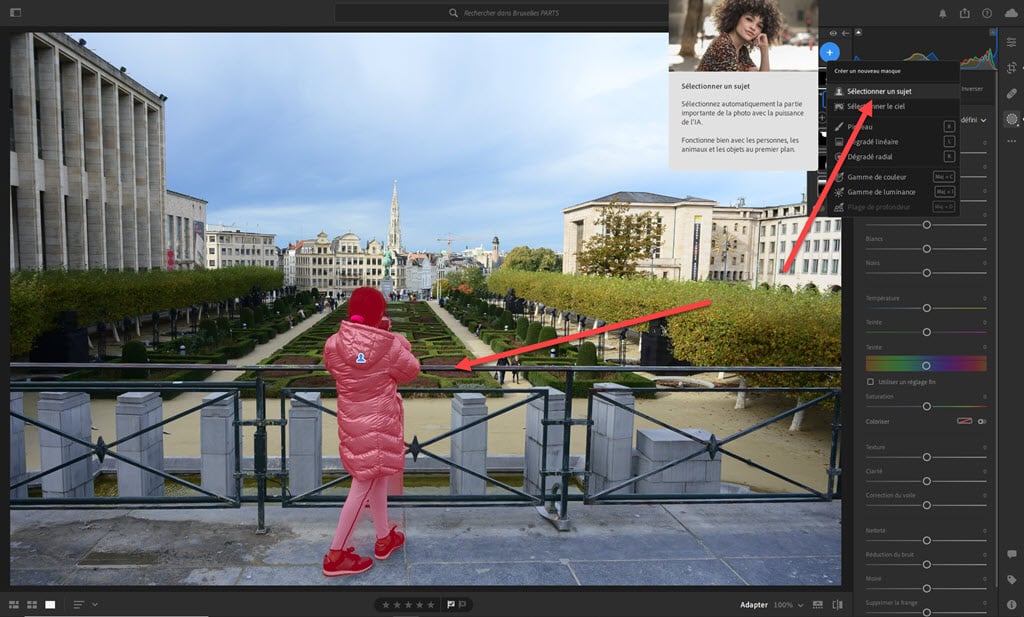Select the Pinceau brush mask option
This screenshot has height=617, width=1024.
(x=893, y=127)
